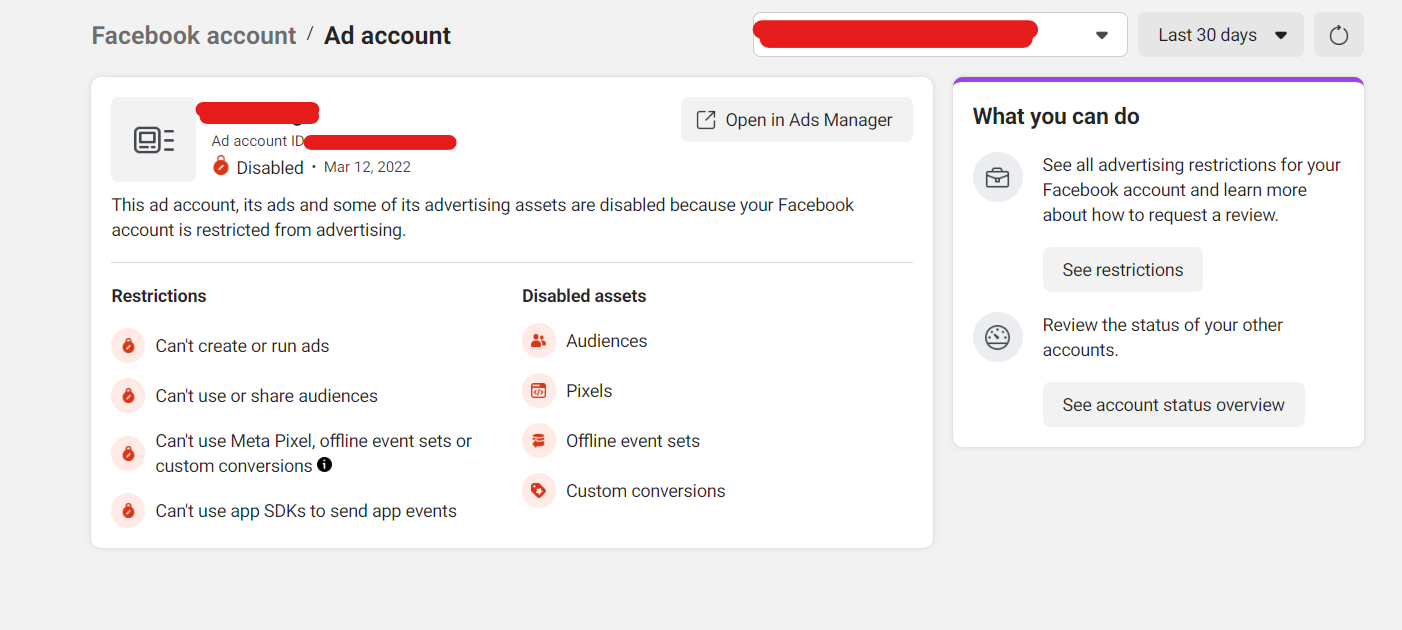
Task: Click the restriction icon for Can't create or run ads
Action: coord(128,346)
